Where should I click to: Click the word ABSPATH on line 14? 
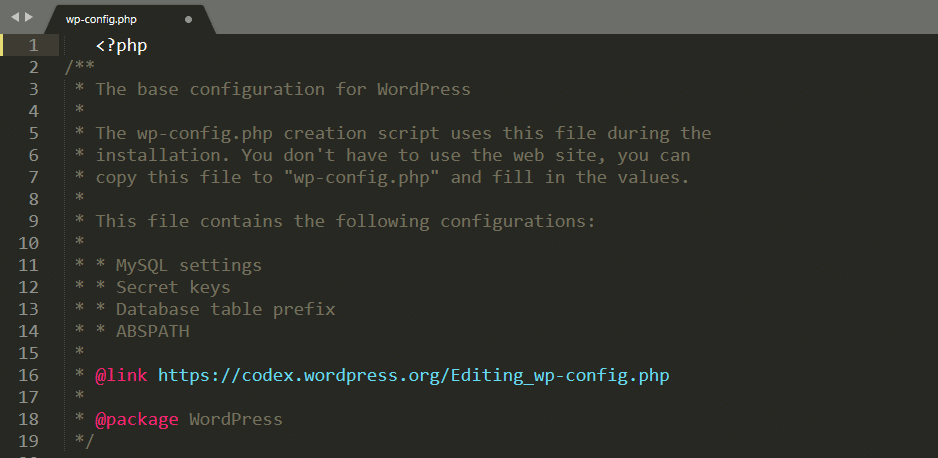click(152, 332)
